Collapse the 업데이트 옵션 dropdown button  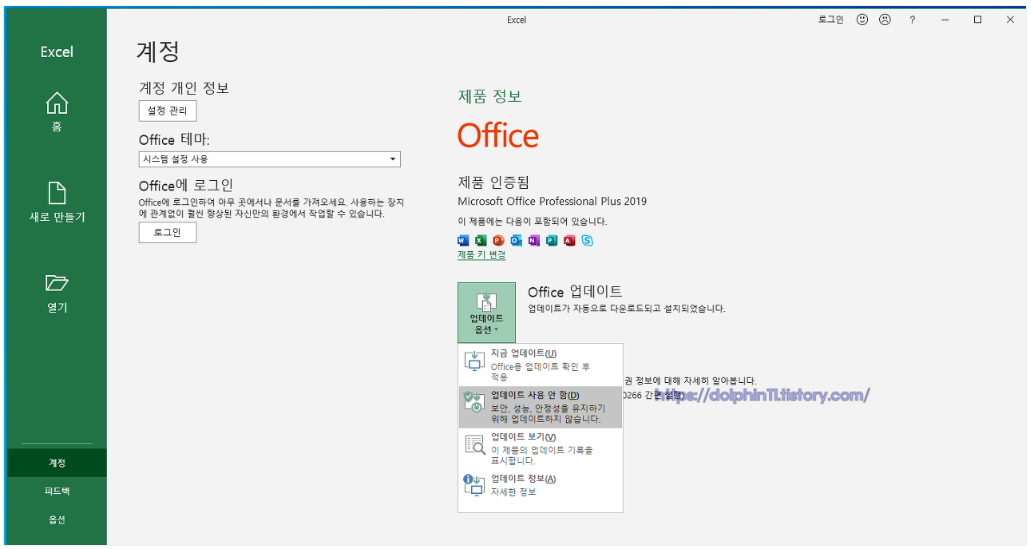click(x=487, y=312)
